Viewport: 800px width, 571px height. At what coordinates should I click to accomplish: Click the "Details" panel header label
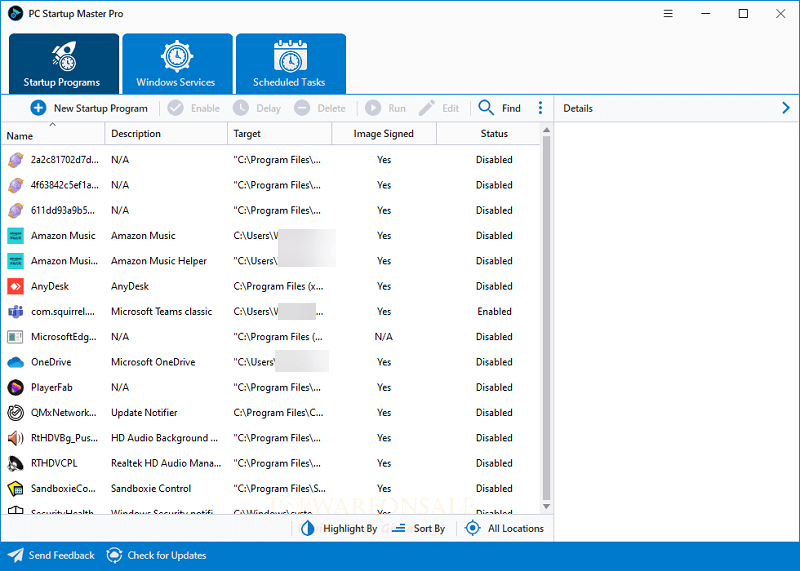click(578, 108)
